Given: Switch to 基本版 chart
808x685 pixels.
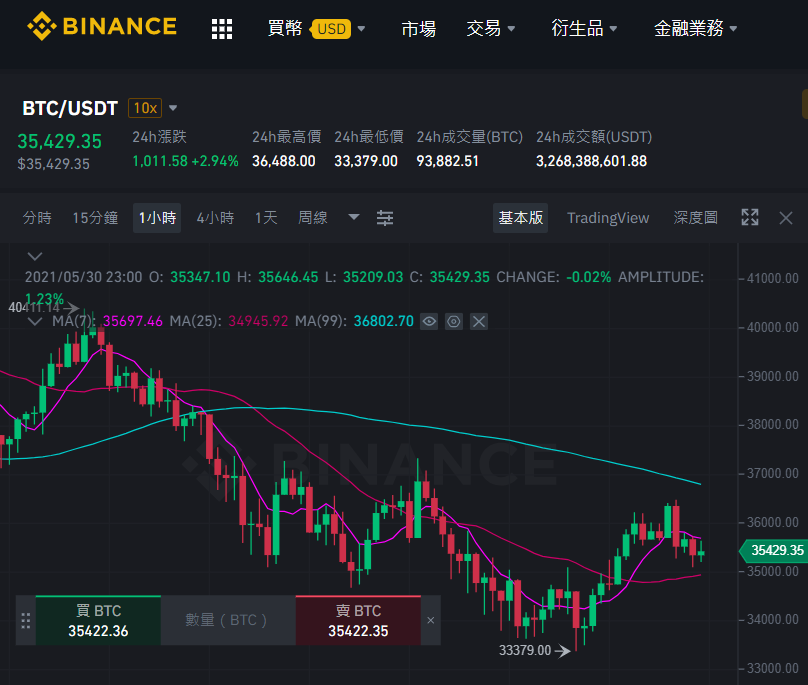Looking at the screenshot, I should coord(520,218).
